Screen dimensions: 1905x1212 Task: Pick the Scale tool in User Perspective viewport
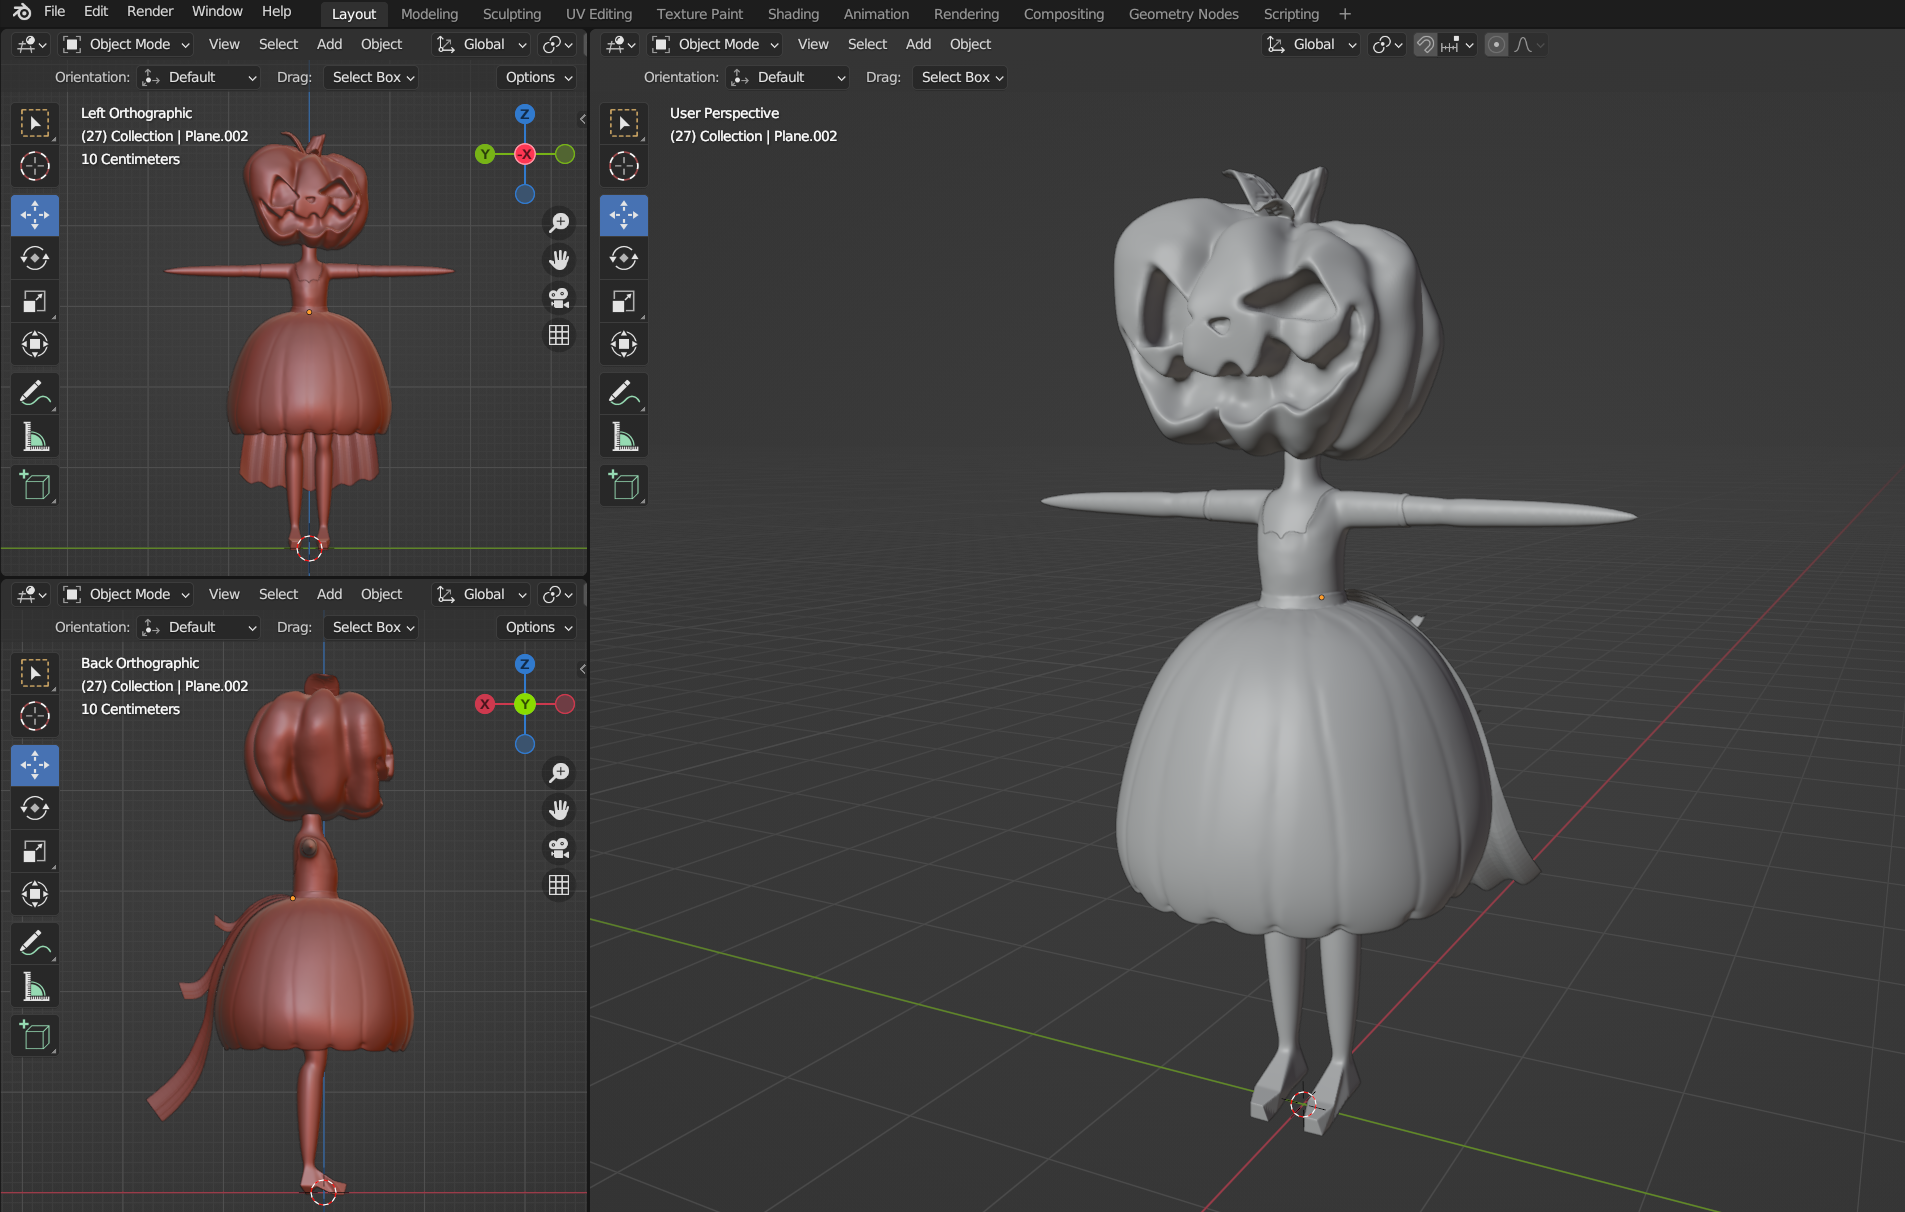tap(624, 301)
